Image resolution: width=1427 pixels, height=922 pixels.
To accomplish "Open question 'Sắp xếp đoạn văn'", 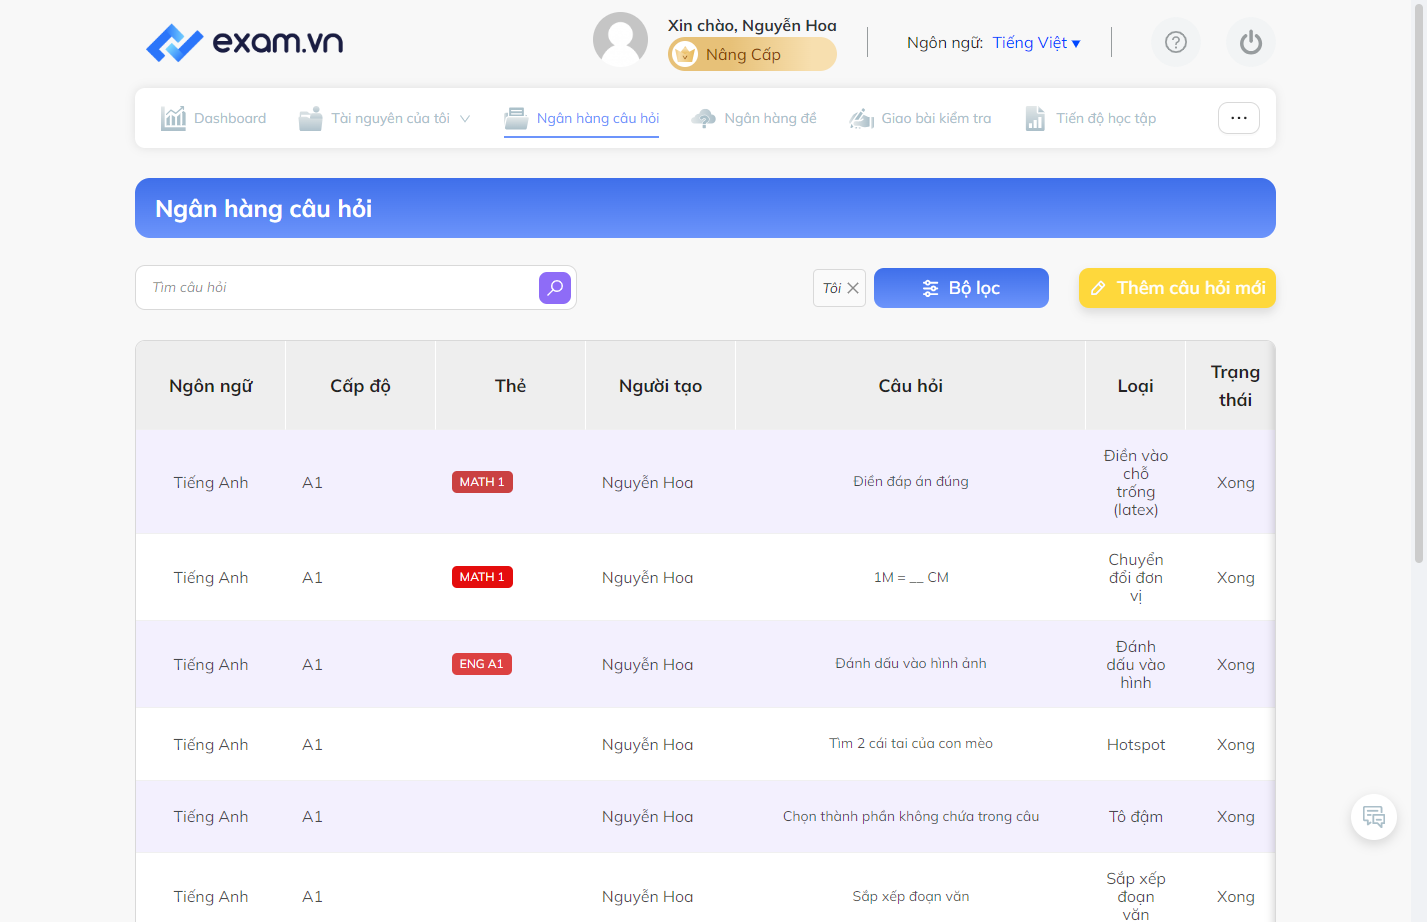I will [x=911, y=897].
